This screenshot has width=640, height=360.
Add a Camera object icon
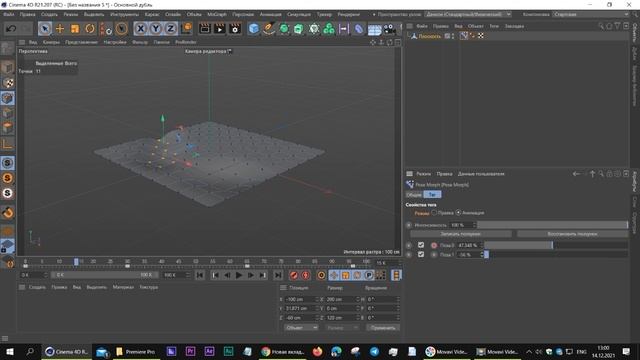click(389, 29)
